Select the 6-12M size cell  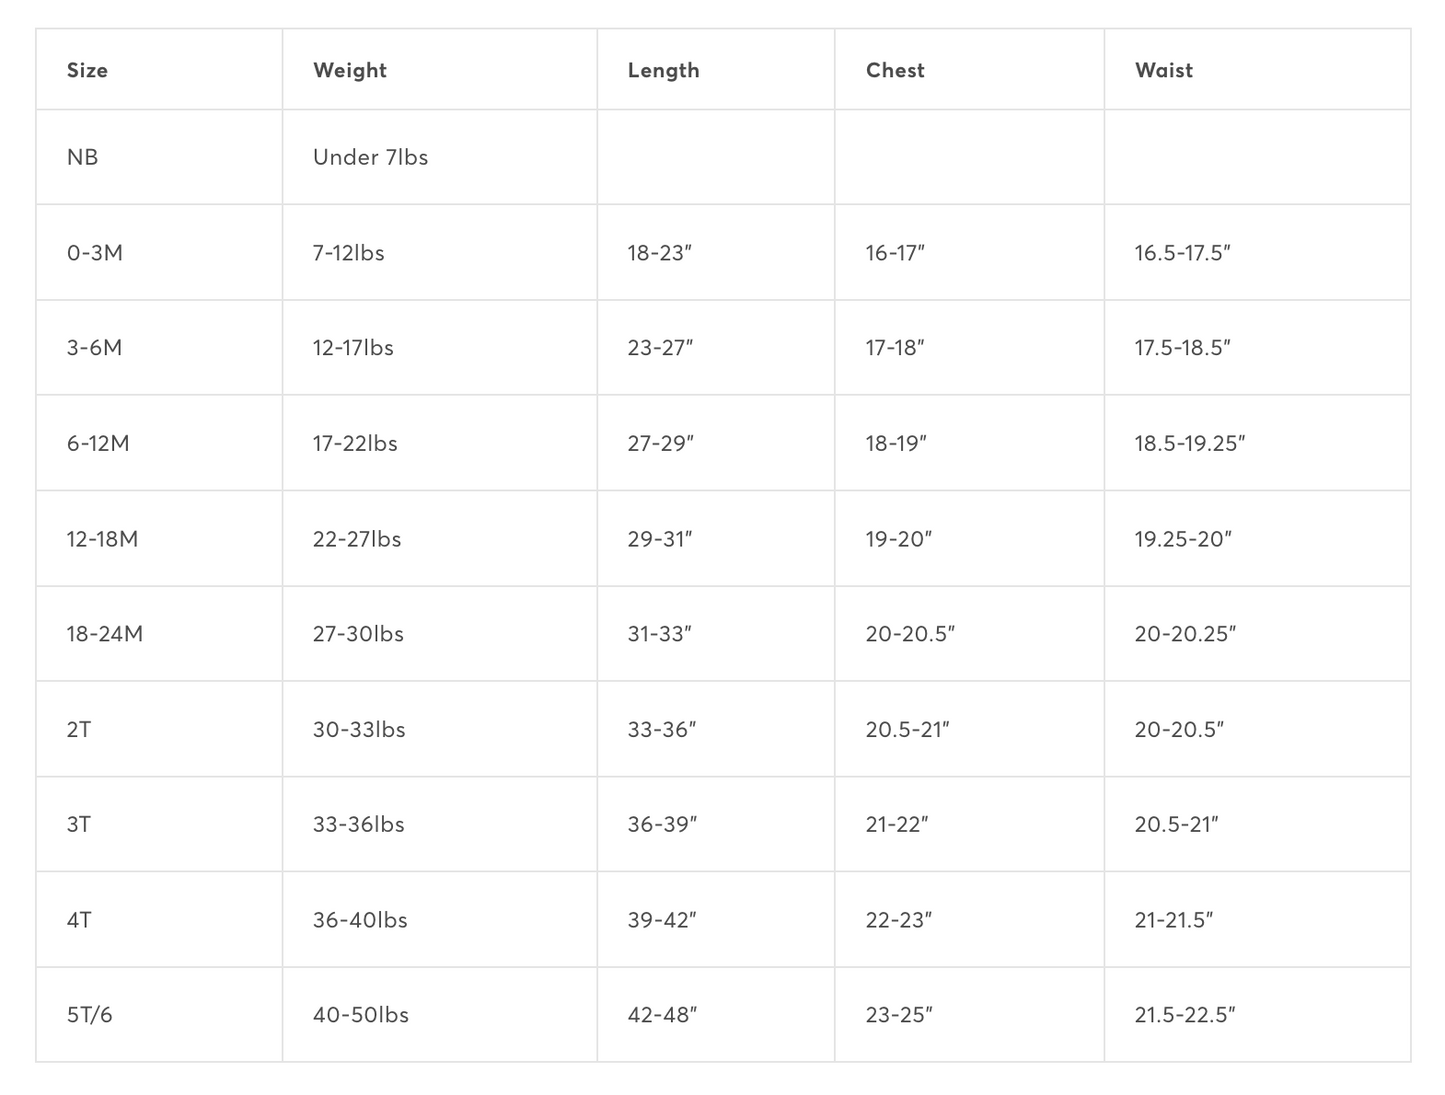click(98, 443)
